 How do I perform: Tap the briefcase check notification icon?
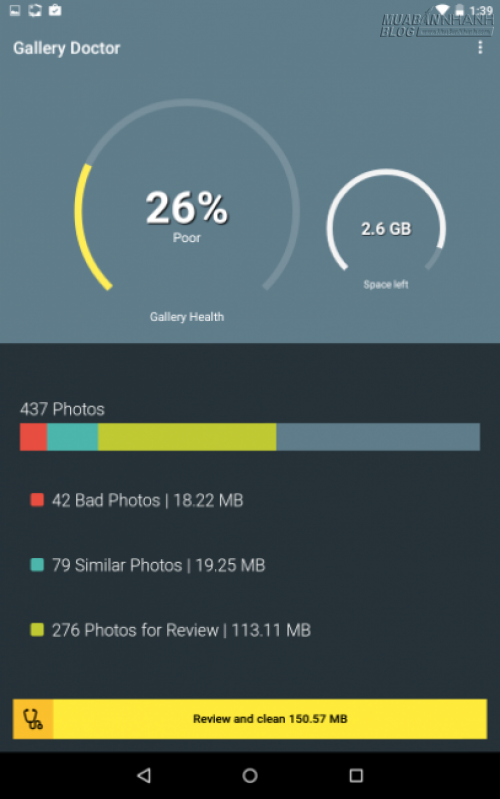pos(55,10)
